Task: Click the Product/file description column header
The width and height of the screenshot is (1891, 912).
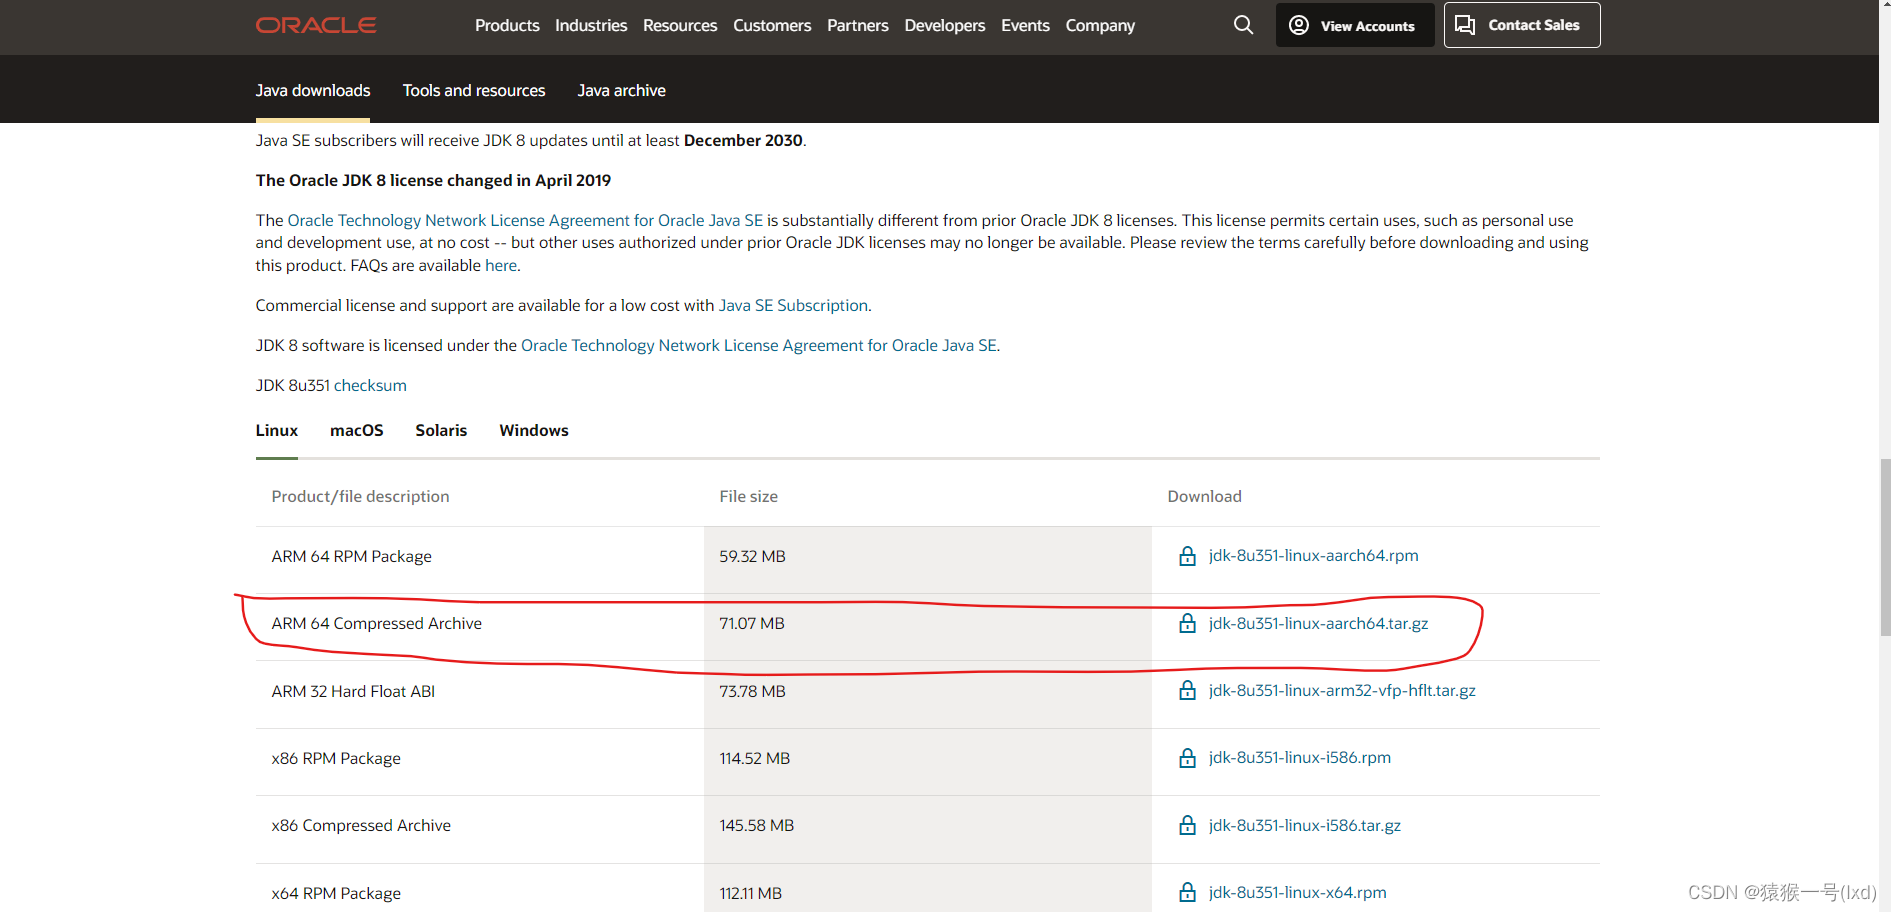Action: coord(360,496)
